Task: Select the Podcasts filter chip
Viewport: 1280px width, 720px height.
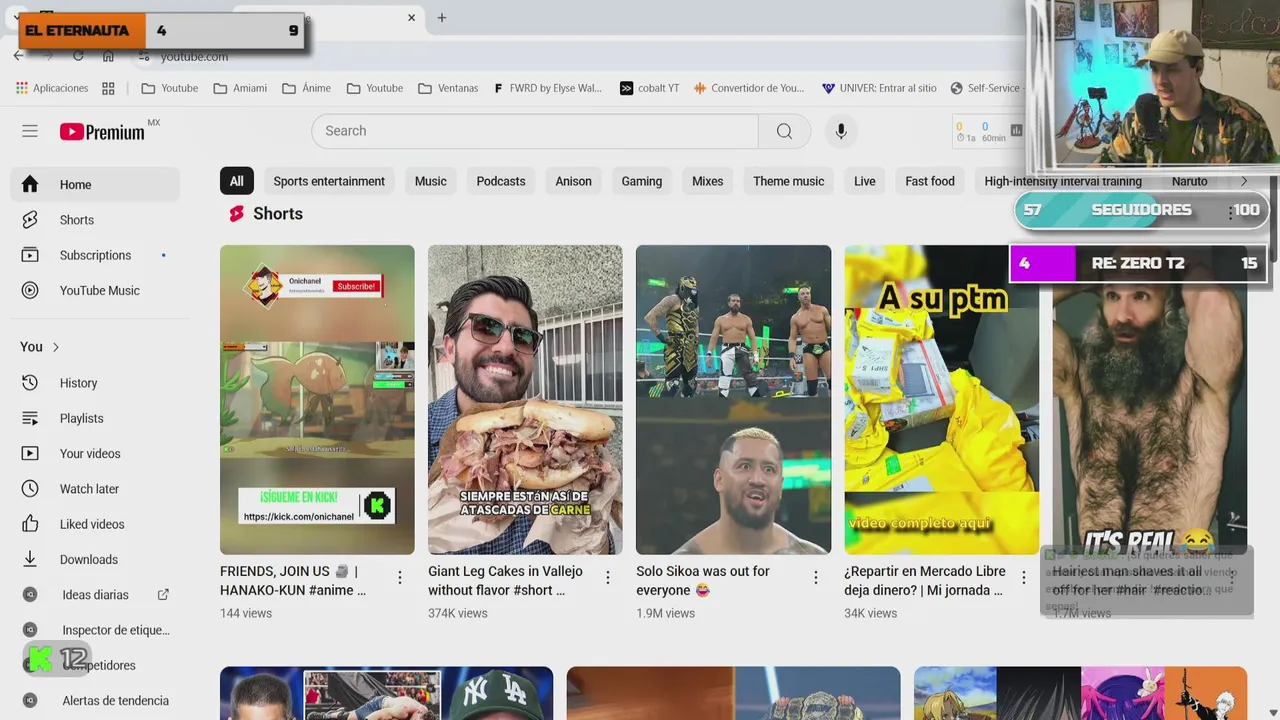Action: tap(501, 181)
